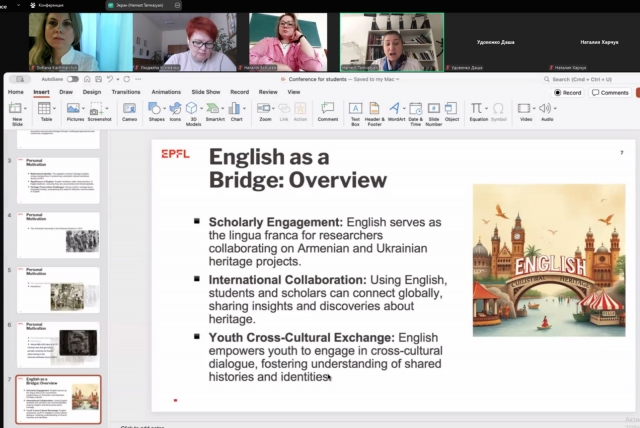Screen dimensions: 640x428
Task: Click the New Slide icon
Action: (x=17, y=109)
